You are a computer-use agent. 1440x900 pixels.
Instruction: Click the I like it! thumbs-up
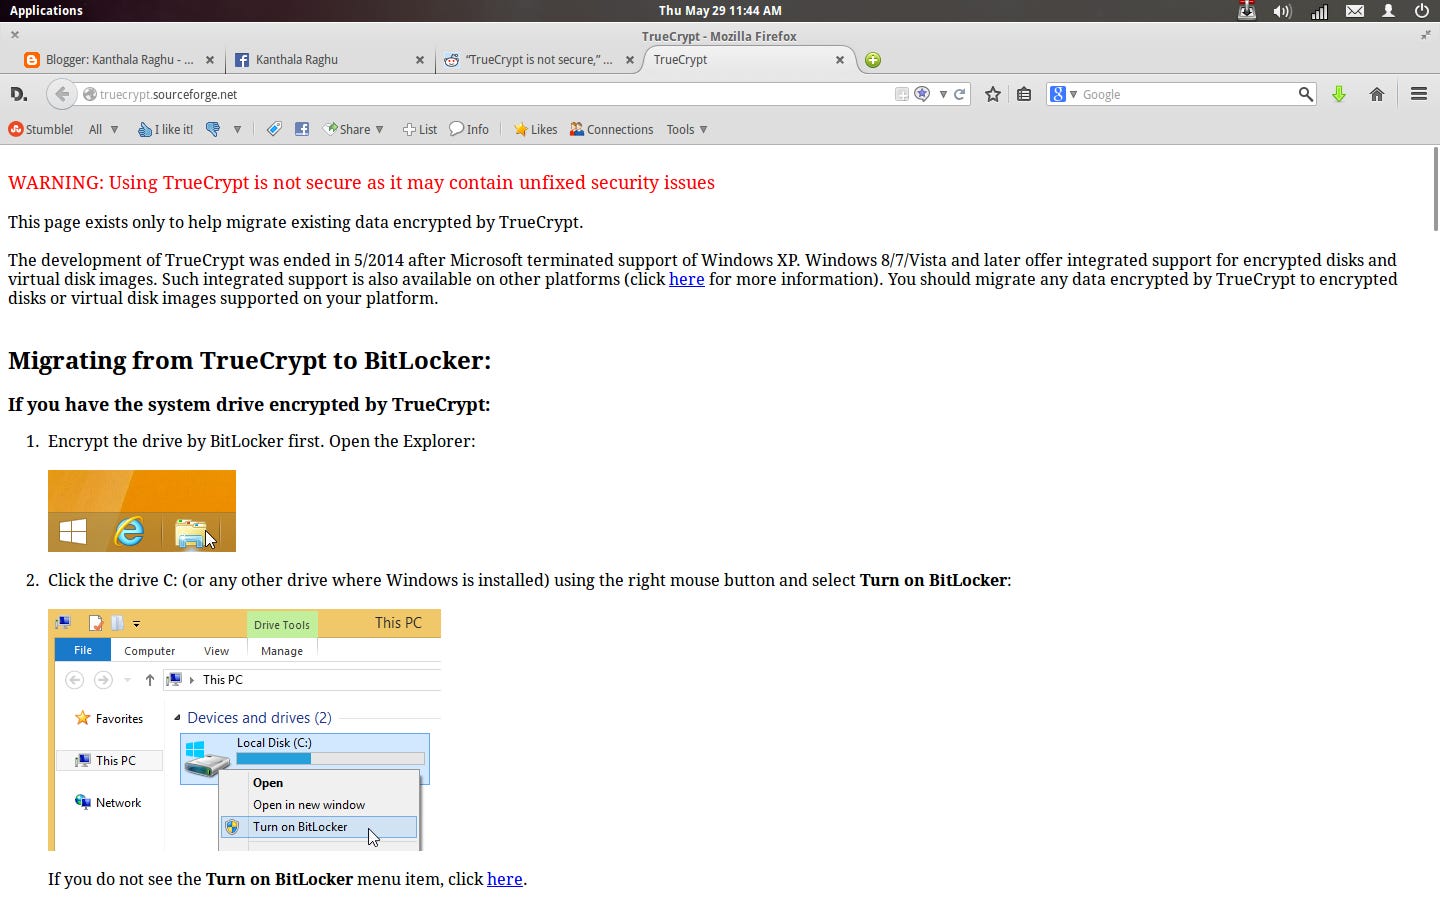(166, 129)
